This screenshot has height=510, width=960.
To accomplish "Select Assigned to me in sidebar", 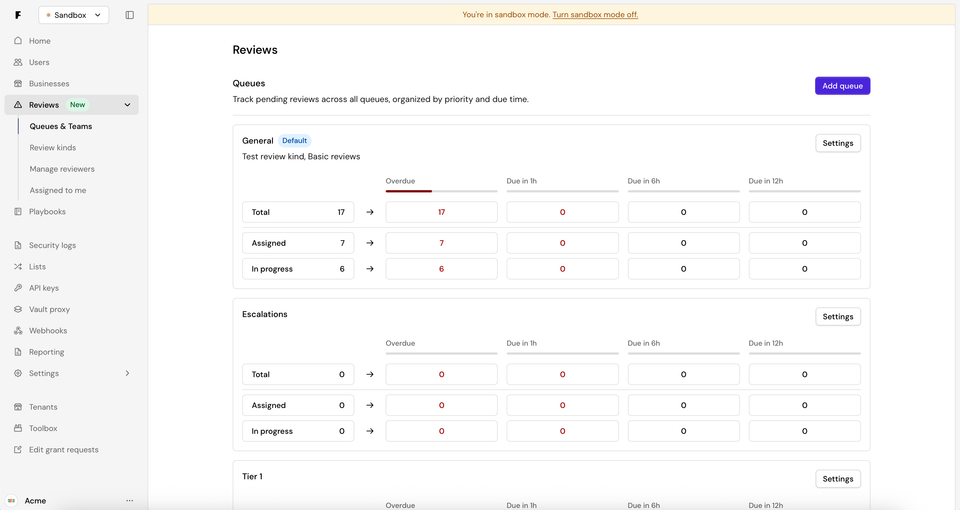I will coord(58,190).
